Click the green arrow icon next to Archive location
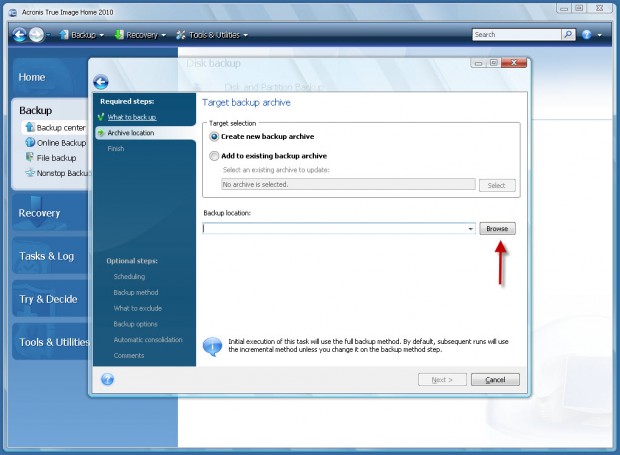 (101, 133)
